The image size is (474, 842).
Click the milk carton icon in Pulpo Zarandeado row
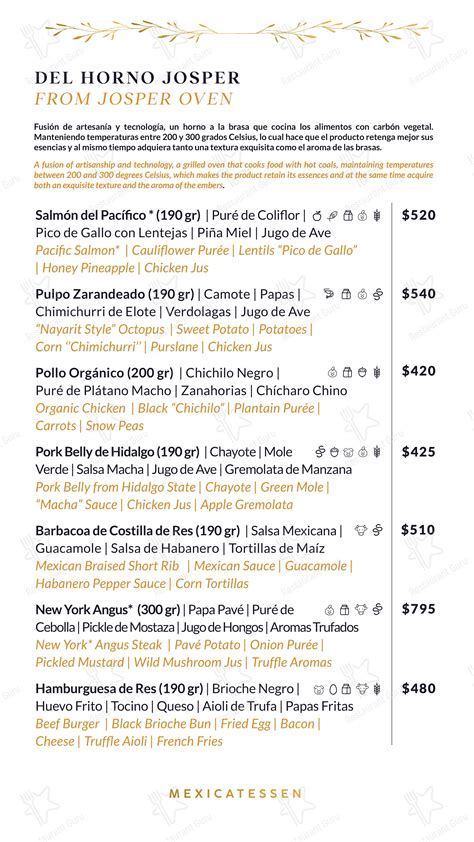point(346,294)
